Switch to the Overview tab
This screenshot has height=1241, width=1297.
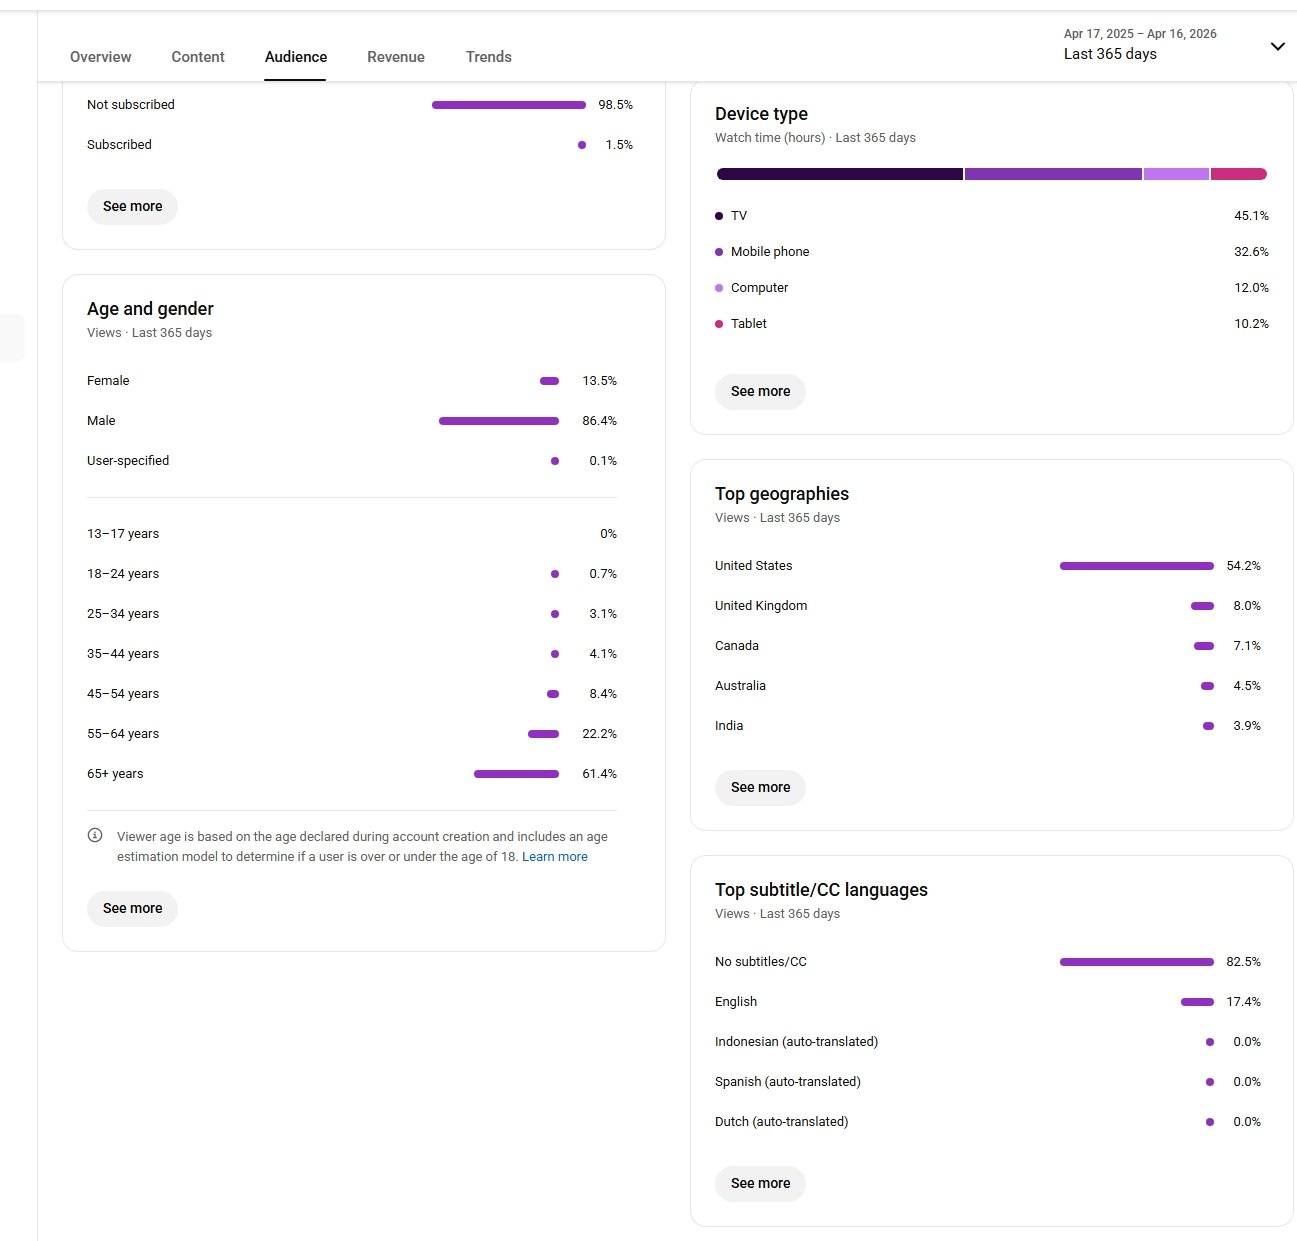100,57
